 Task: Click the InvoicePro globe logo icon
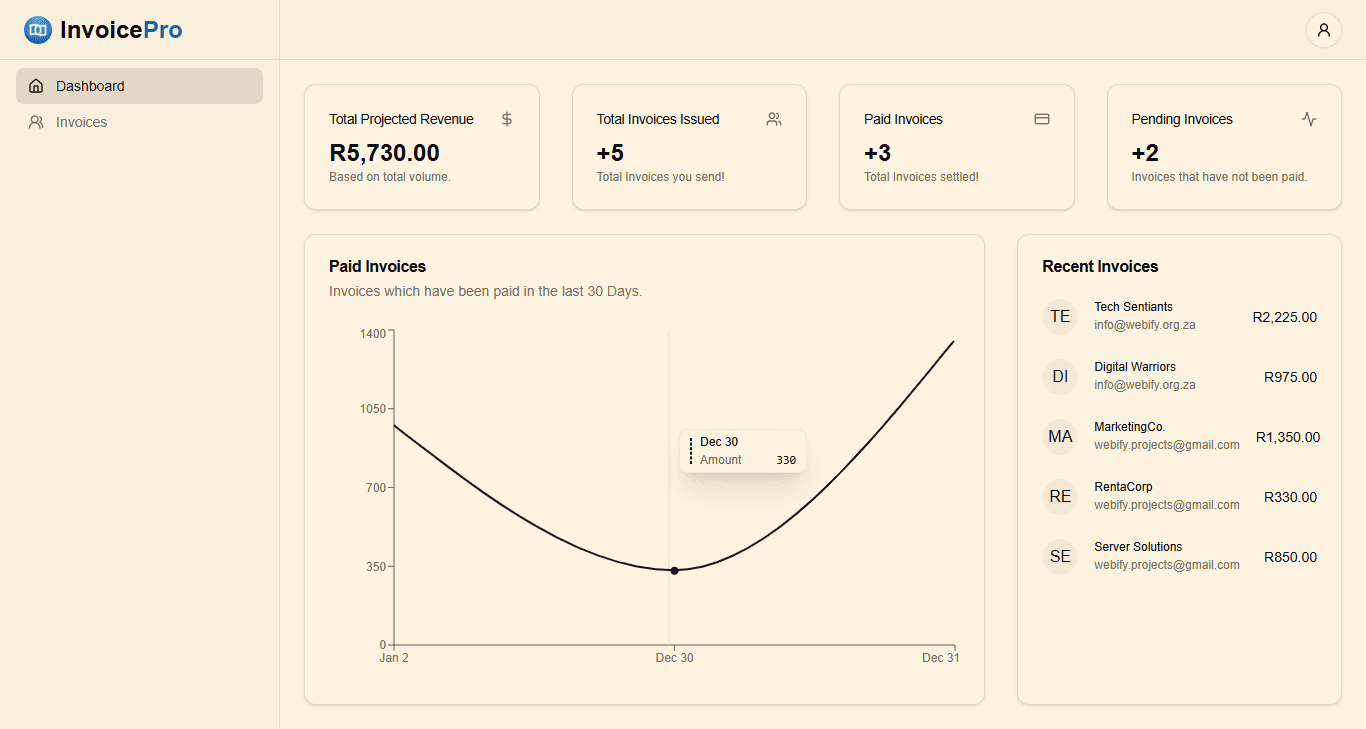[38, 30]
